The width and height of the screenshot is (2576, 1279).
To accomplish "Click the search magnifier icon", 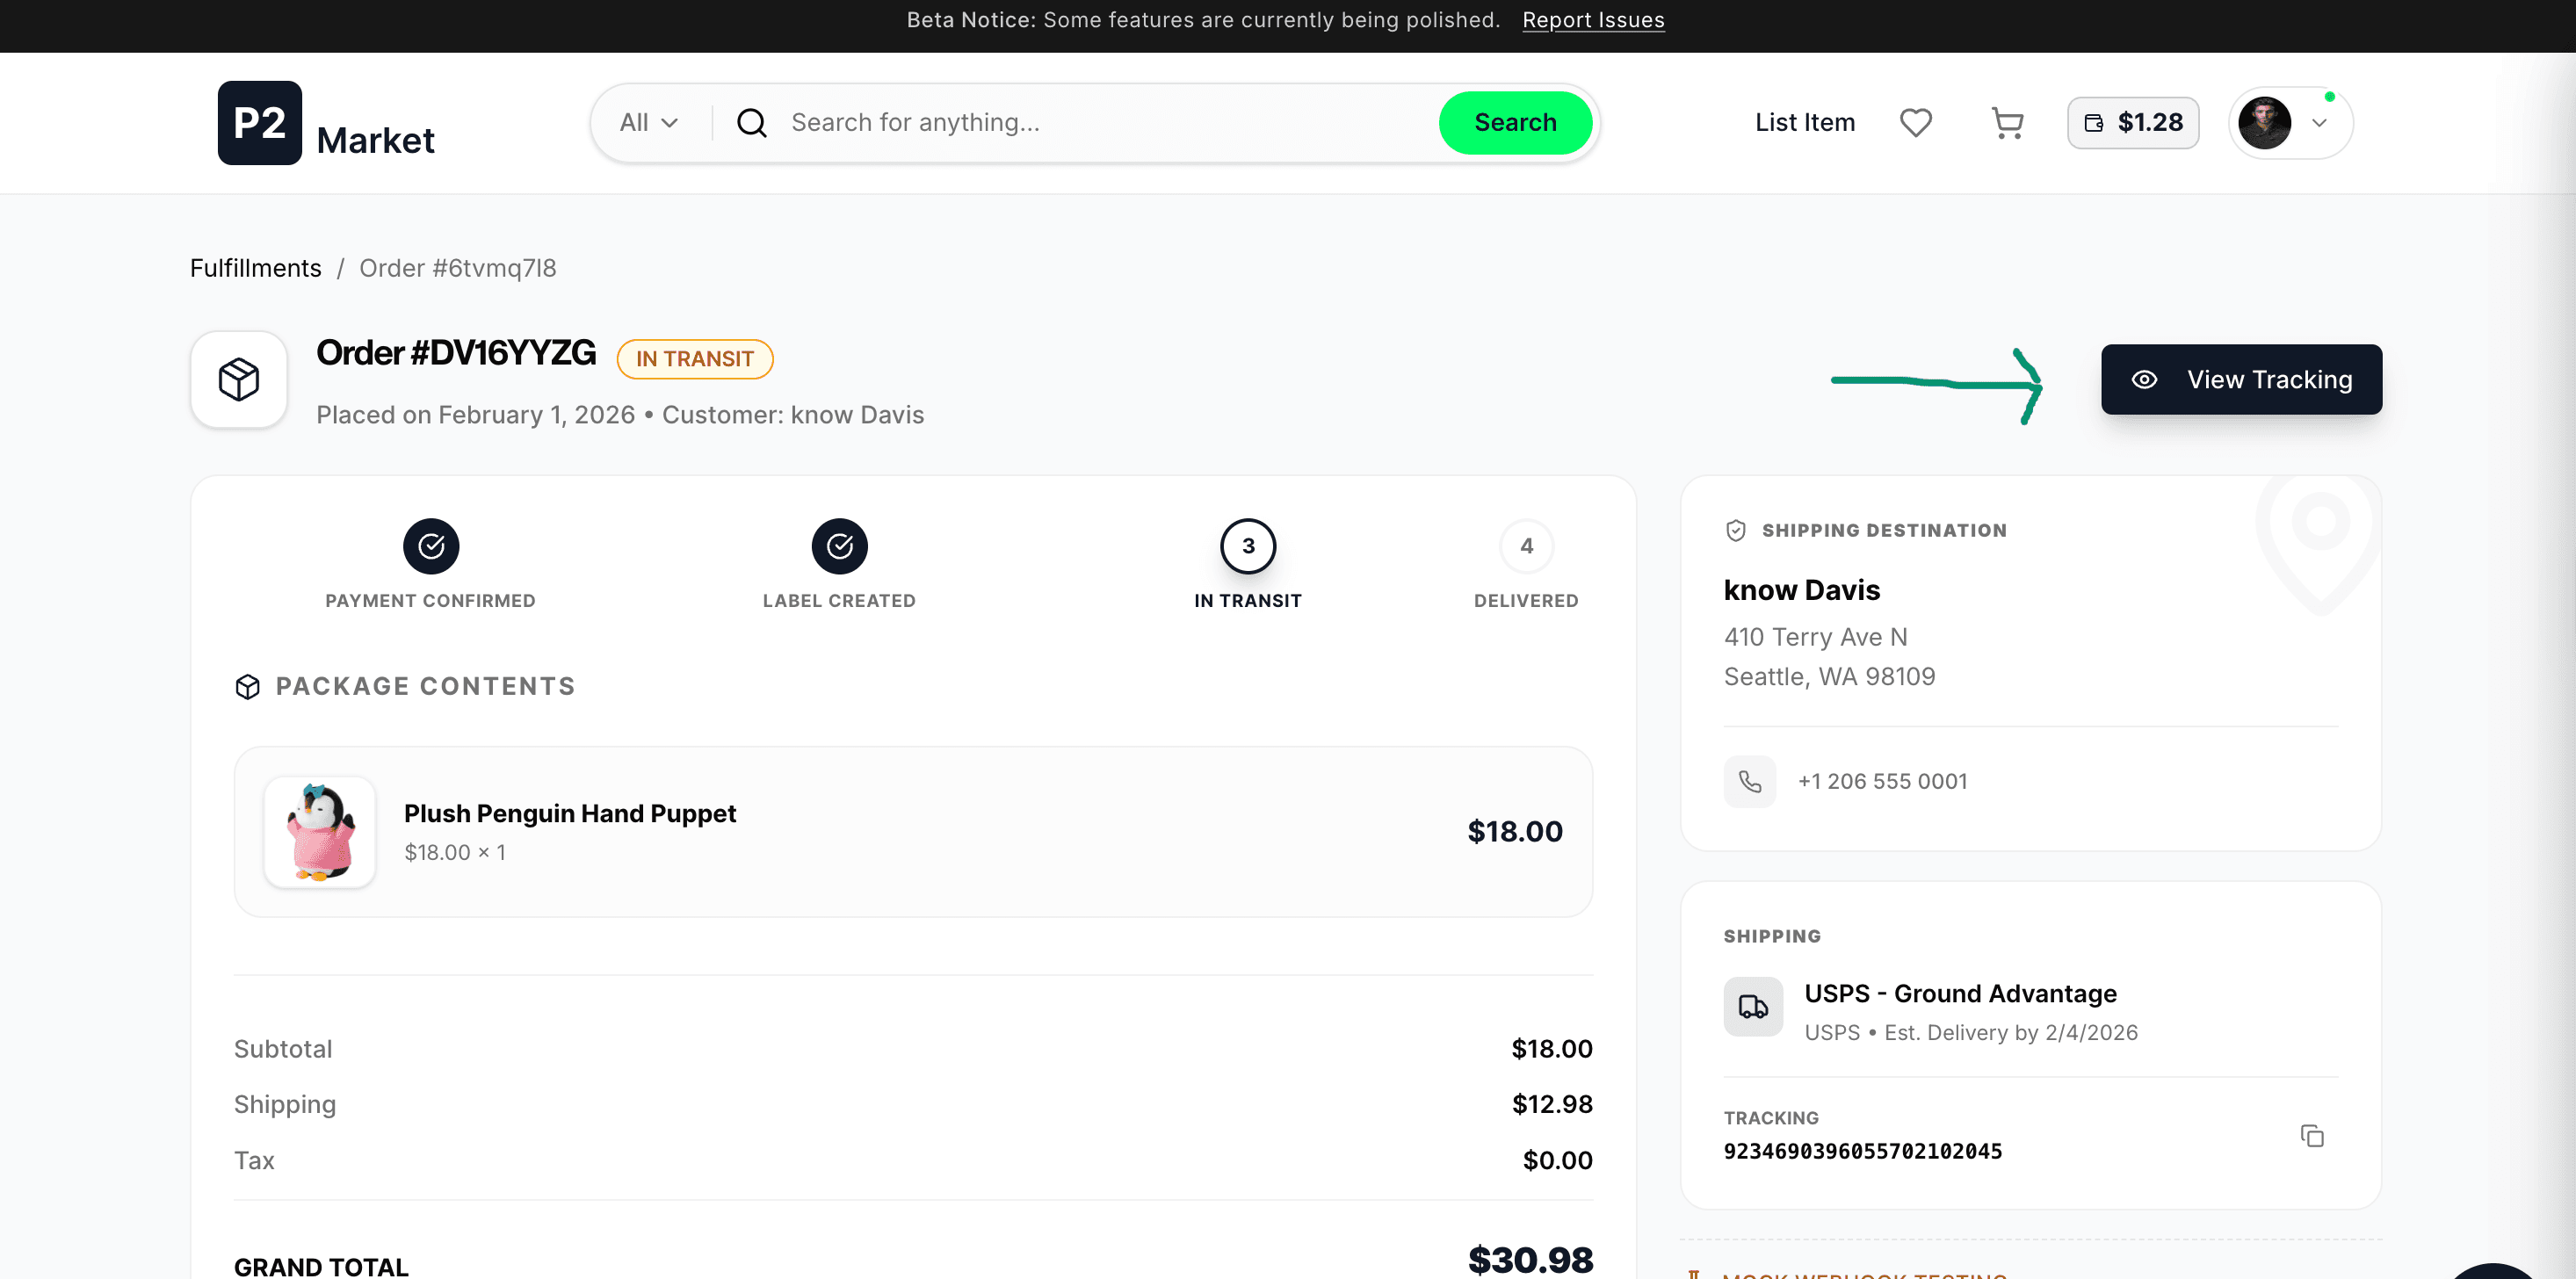I will [751, 122].
